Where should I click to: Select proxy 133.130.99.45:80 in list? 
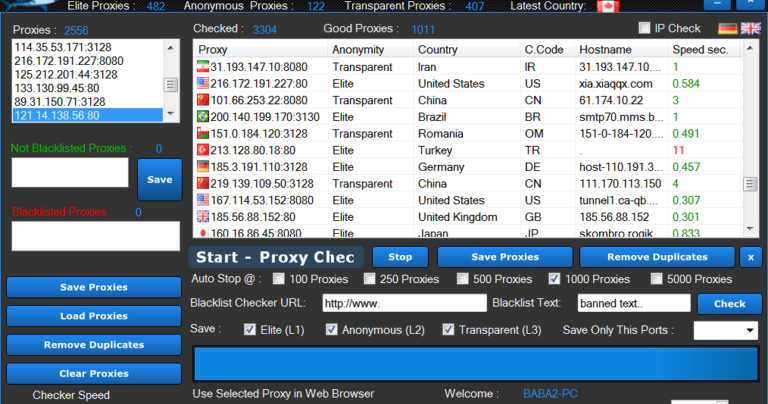coord(87,88)
